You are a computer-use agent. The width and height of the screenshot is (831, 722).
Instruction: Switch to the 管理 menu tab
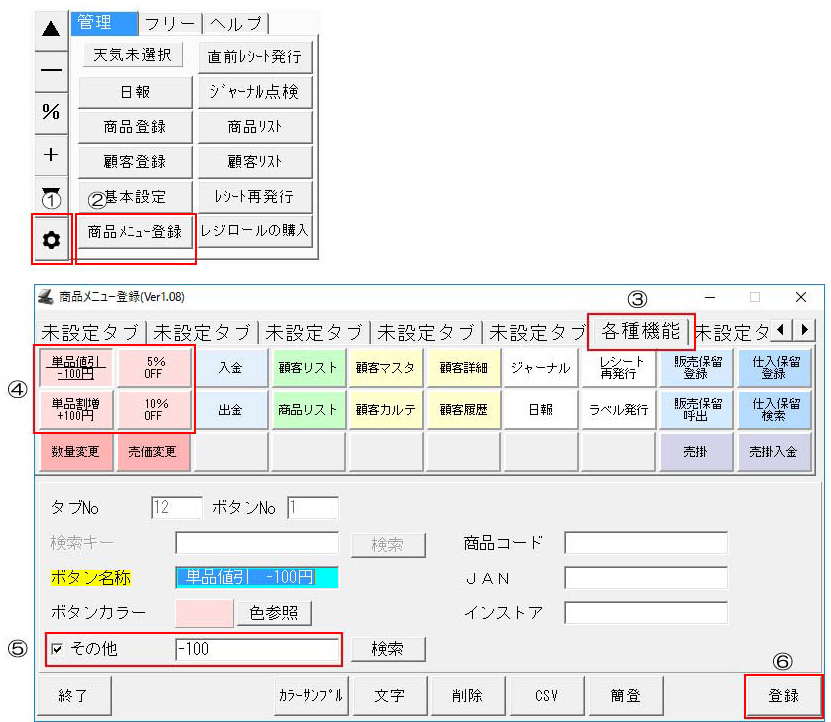click(103, 23)
